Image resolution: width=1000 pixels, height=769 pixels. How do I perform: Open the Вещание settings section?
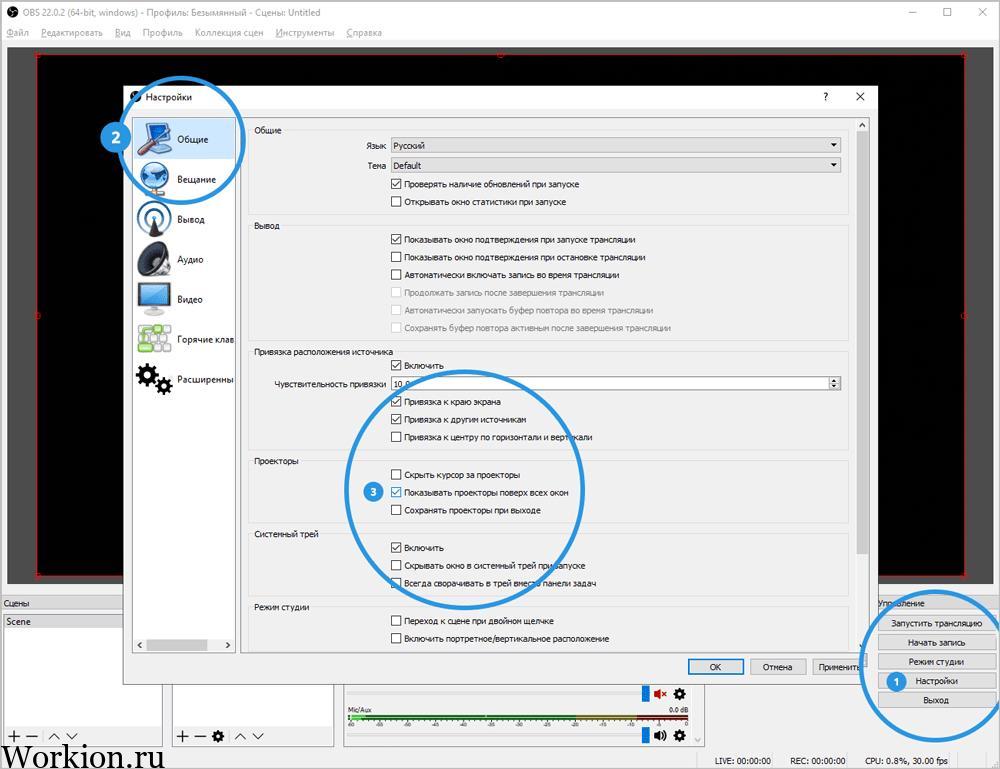tap(184, 179)
